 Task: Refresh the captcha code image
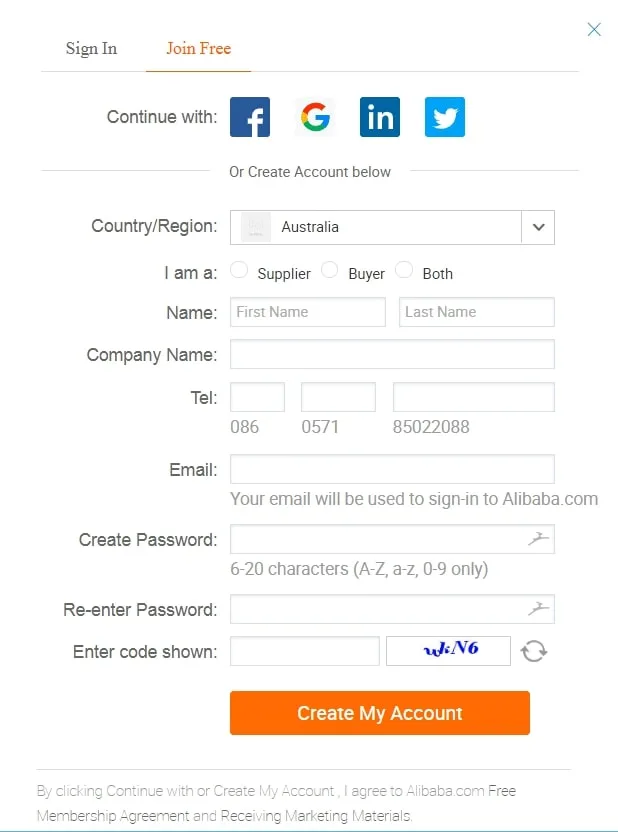click(534, 652)
